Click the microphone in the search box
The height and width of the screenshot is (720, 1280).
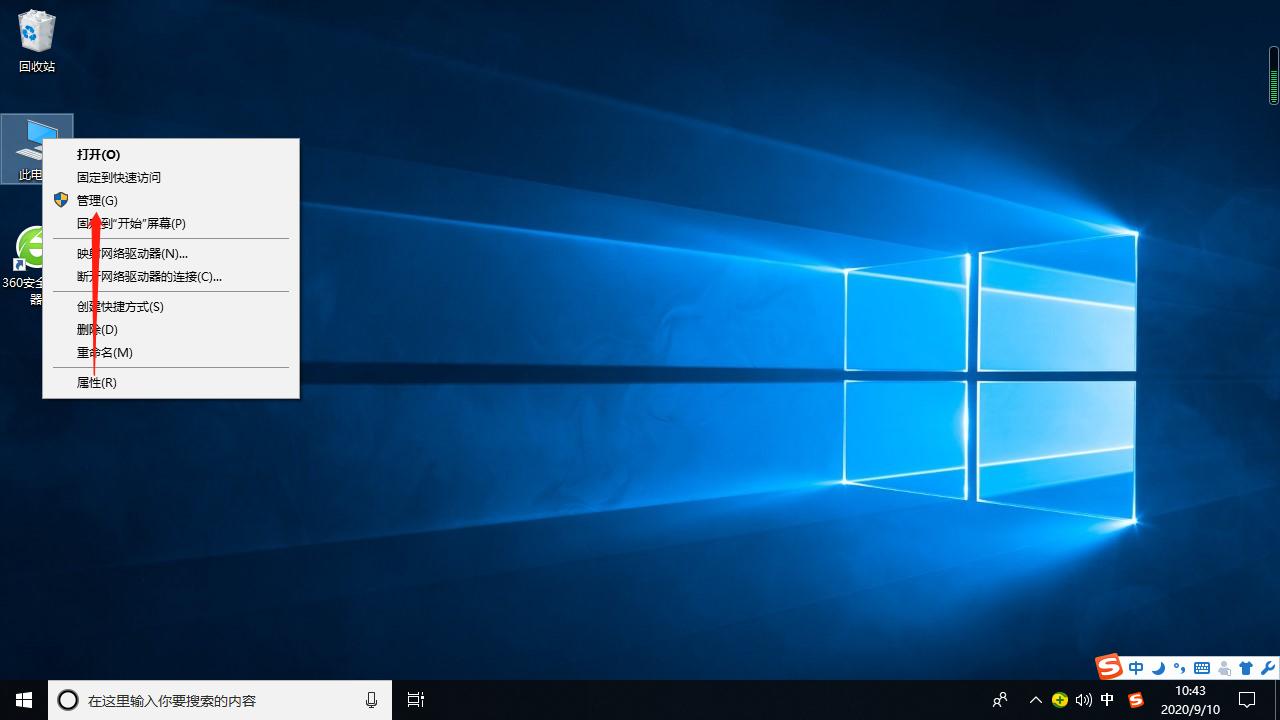(371, 700)
